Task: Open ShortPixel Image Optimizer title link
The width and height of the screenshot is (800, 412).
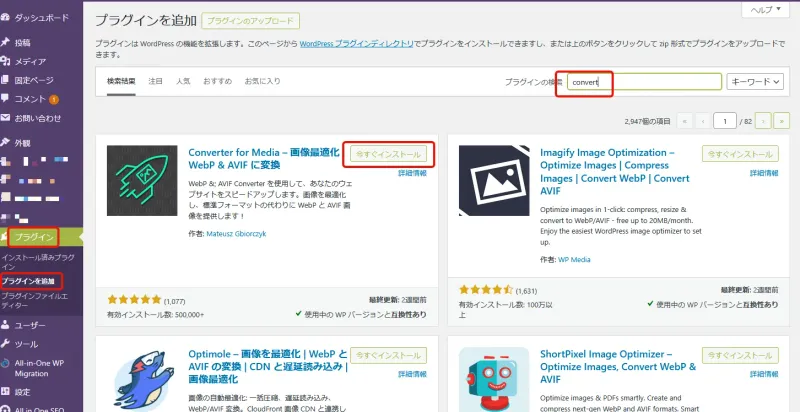Action: (618, 367)
